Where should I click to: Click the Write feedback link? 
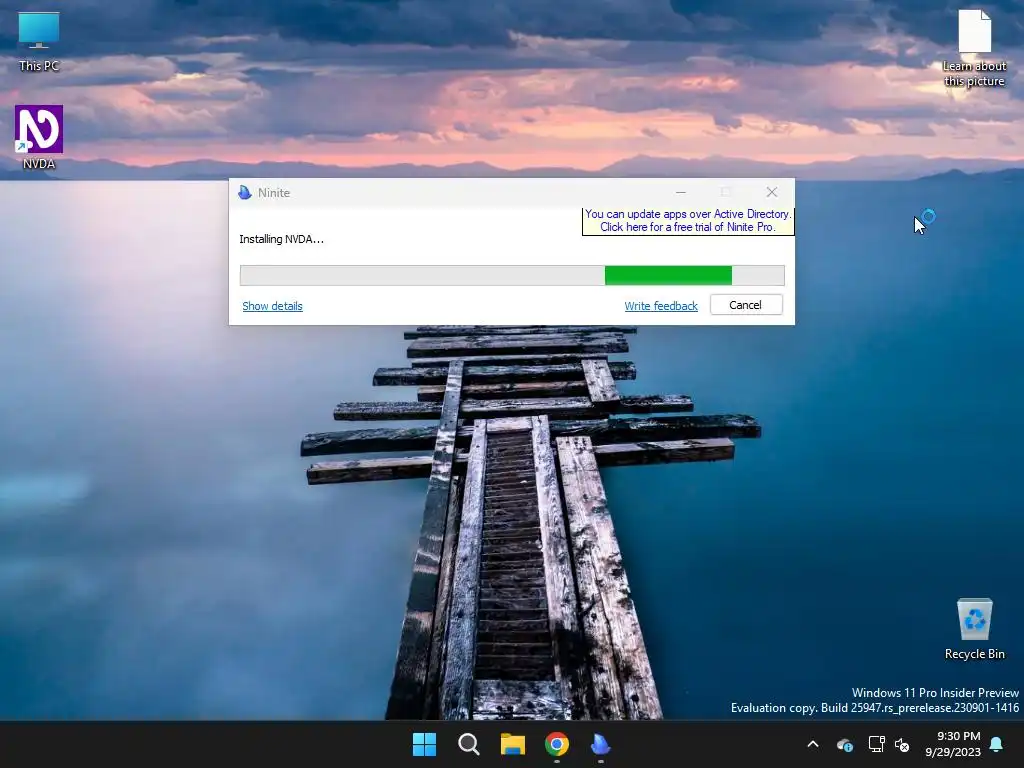click(x=661, y=306)
